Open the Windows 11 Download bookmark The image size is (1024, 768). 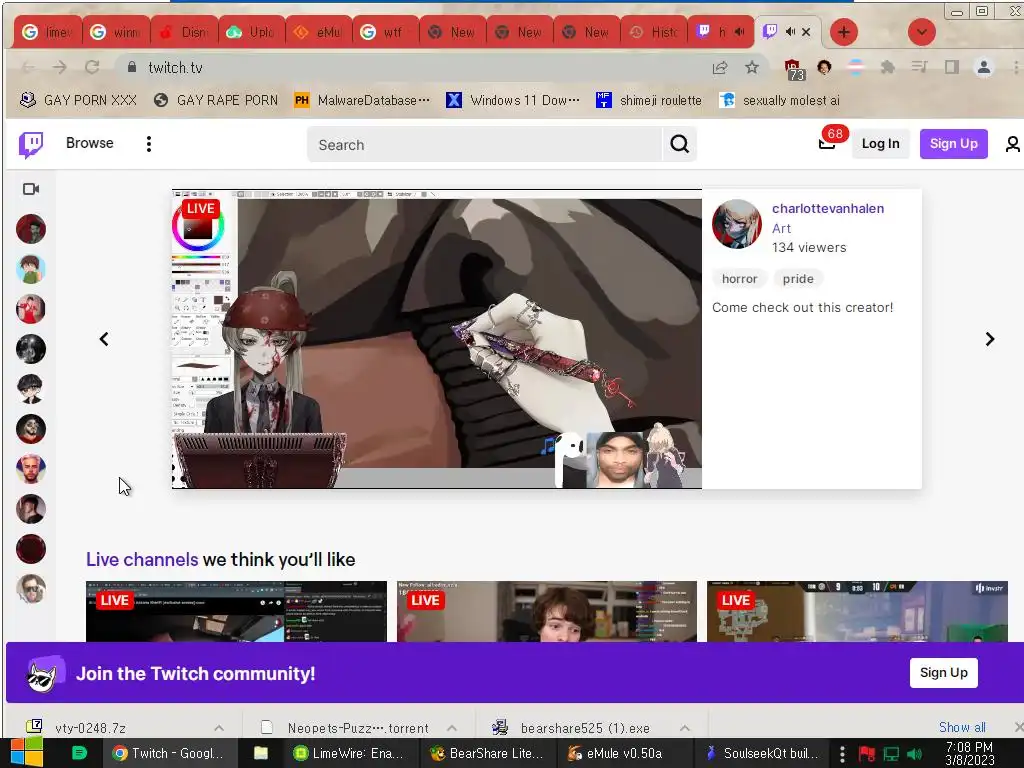point(513,100)
